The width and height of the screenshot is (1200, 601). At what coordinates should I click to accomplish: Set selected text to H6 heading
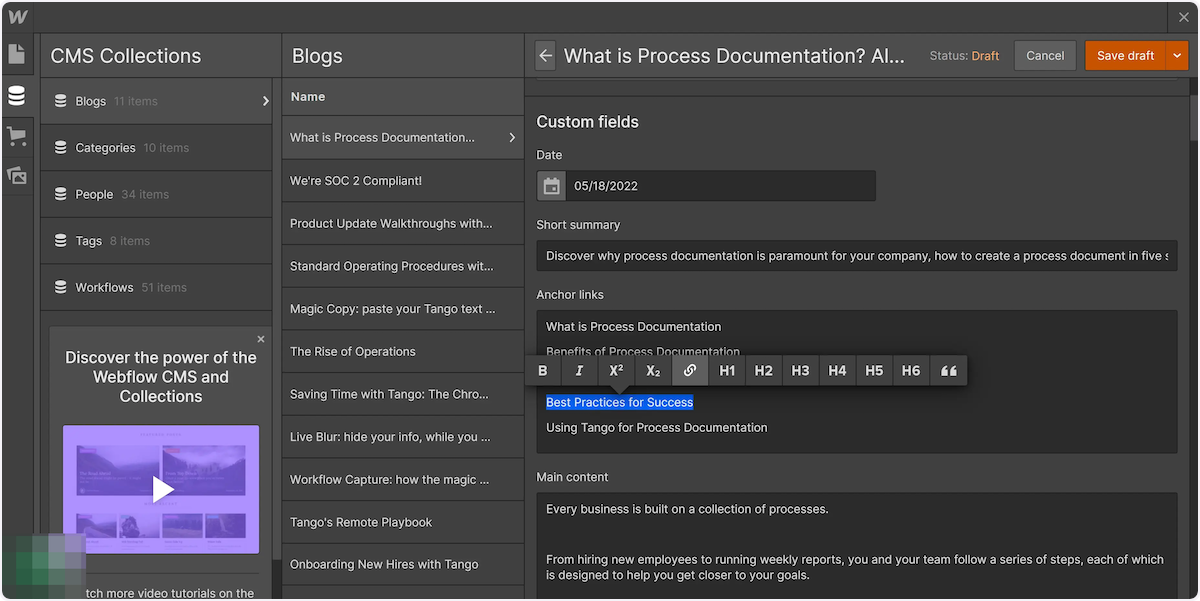click(x=911, y=371)
